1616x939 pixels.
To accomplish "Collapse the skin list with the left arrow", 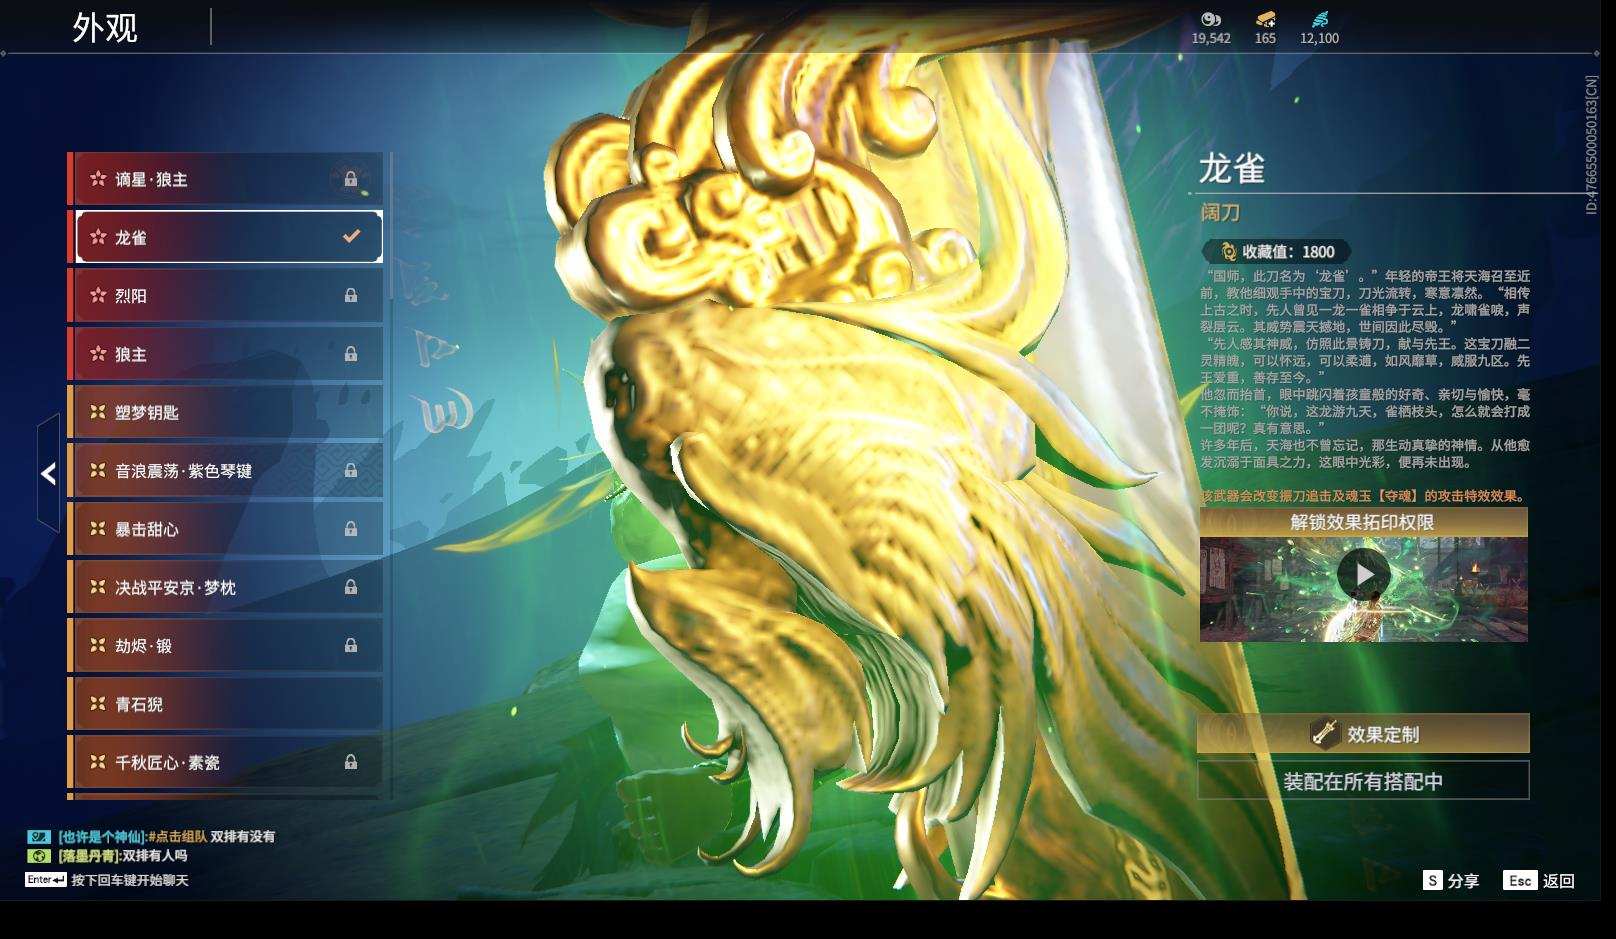I will click(x=47, y=473).
